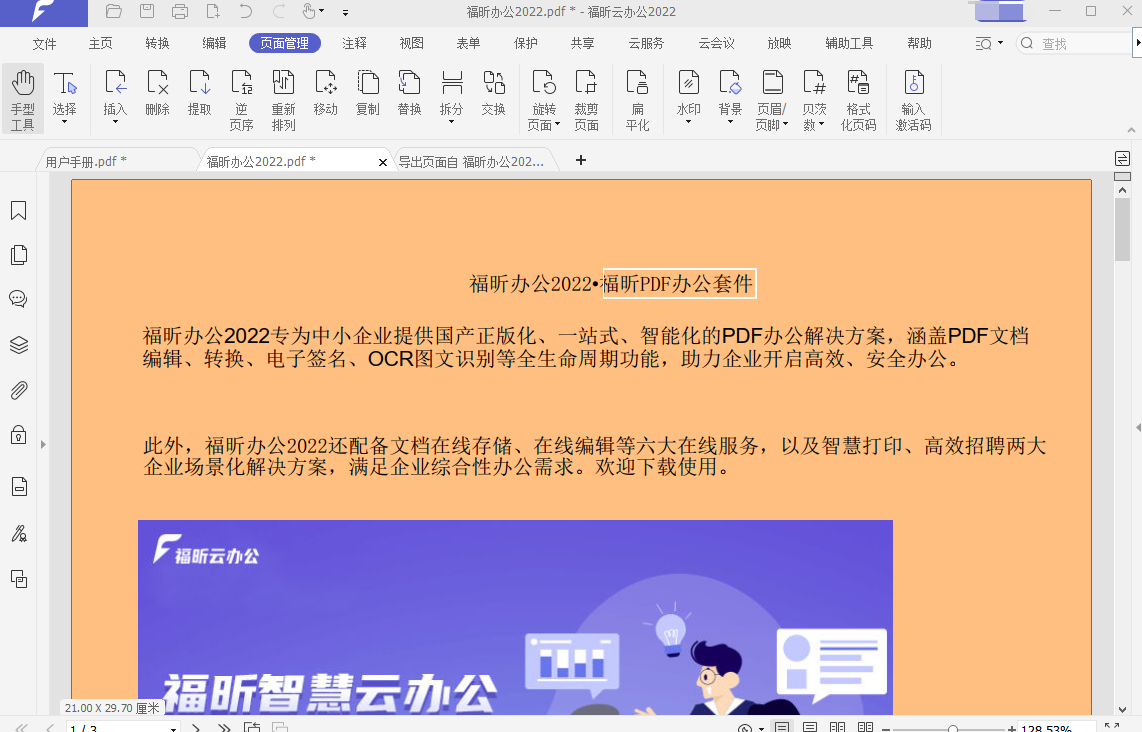The image size is (1142, 732).
Task: Click the 查找 search field
Action: click(x=1060, y=43)
